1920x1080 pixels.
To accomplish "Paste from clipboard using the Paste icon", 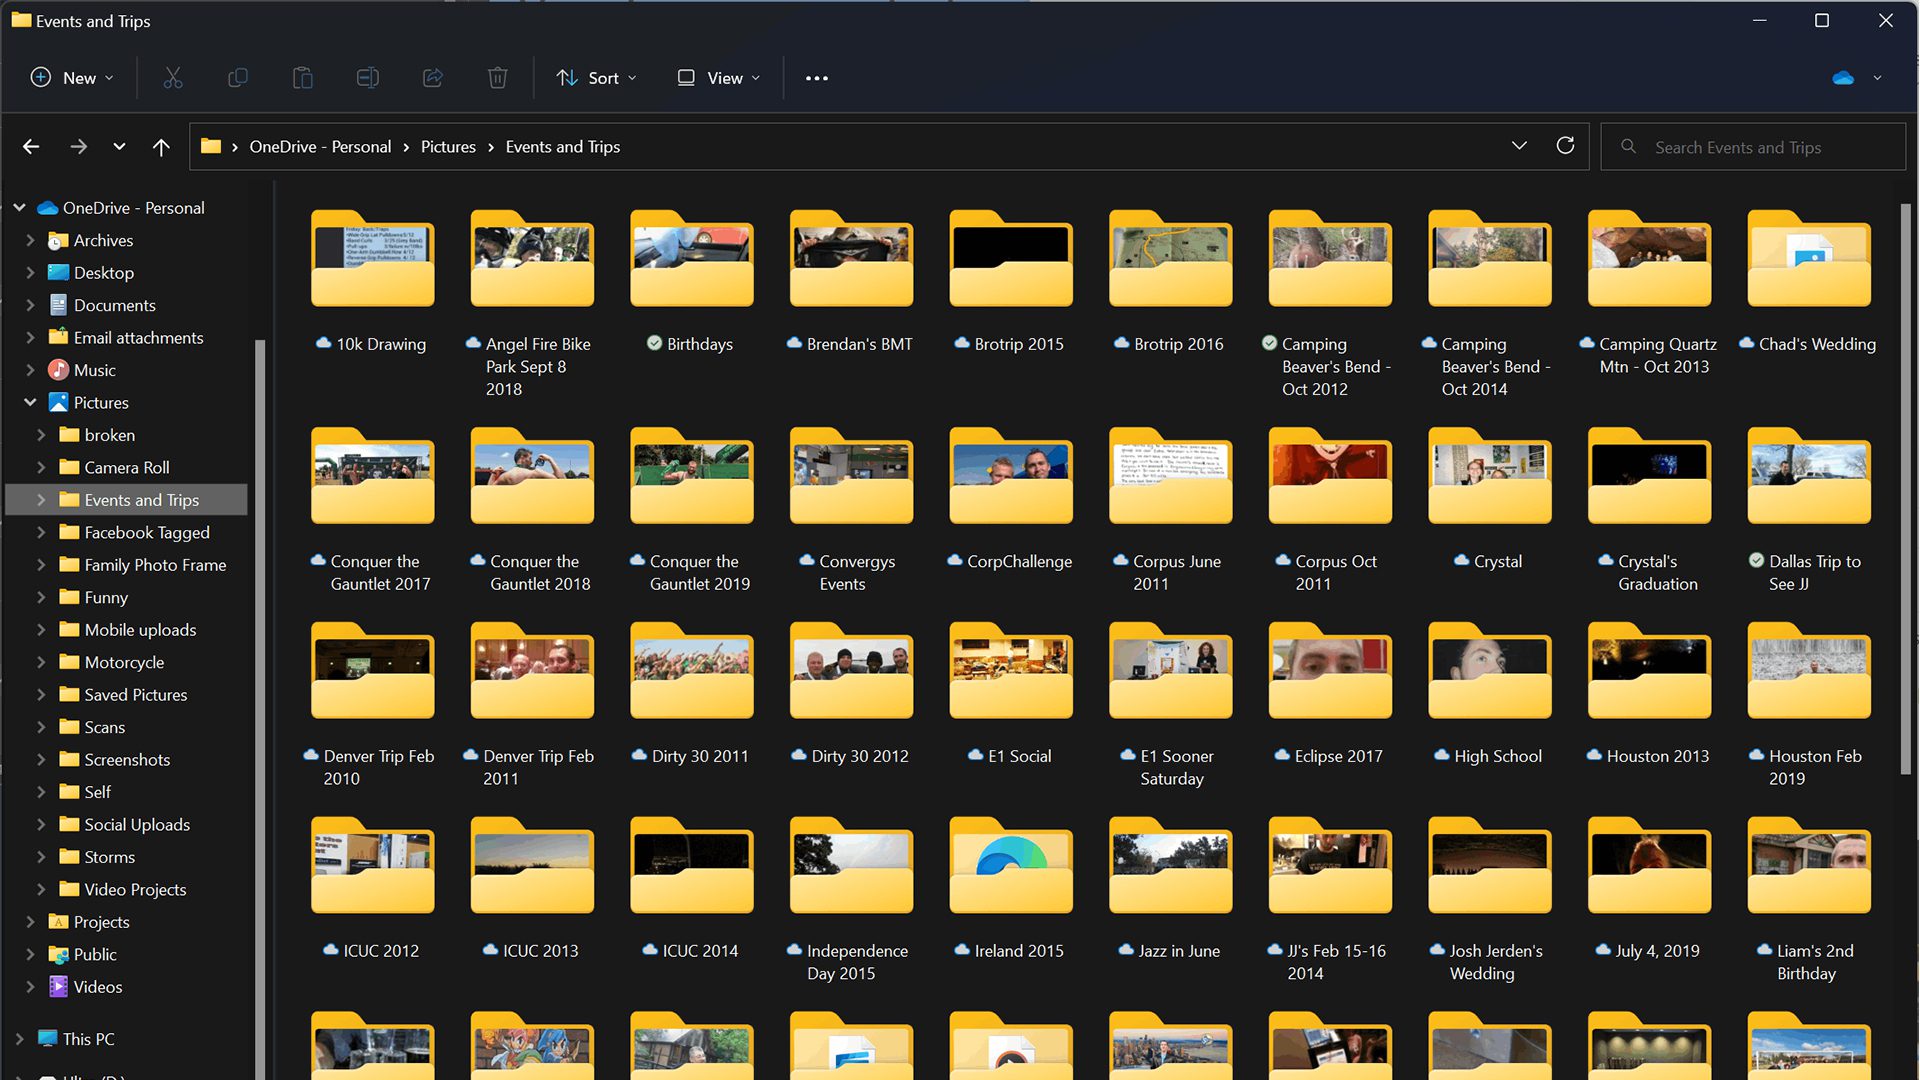I will coord(302,77).
